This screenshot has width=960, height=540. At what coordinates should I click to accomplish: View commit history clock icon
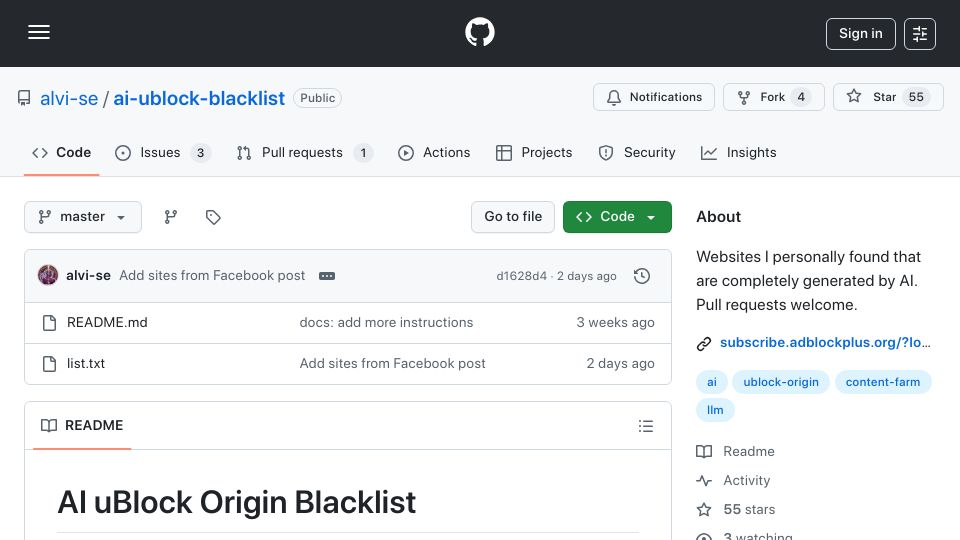(642, 276)
